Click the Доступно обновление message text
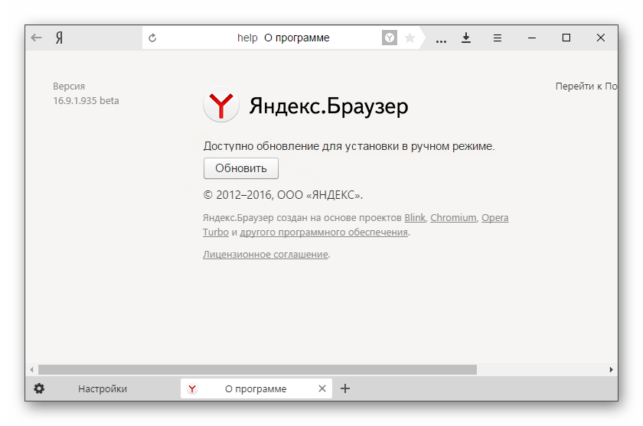Viewport: 643px width, 426px height. 349,146
